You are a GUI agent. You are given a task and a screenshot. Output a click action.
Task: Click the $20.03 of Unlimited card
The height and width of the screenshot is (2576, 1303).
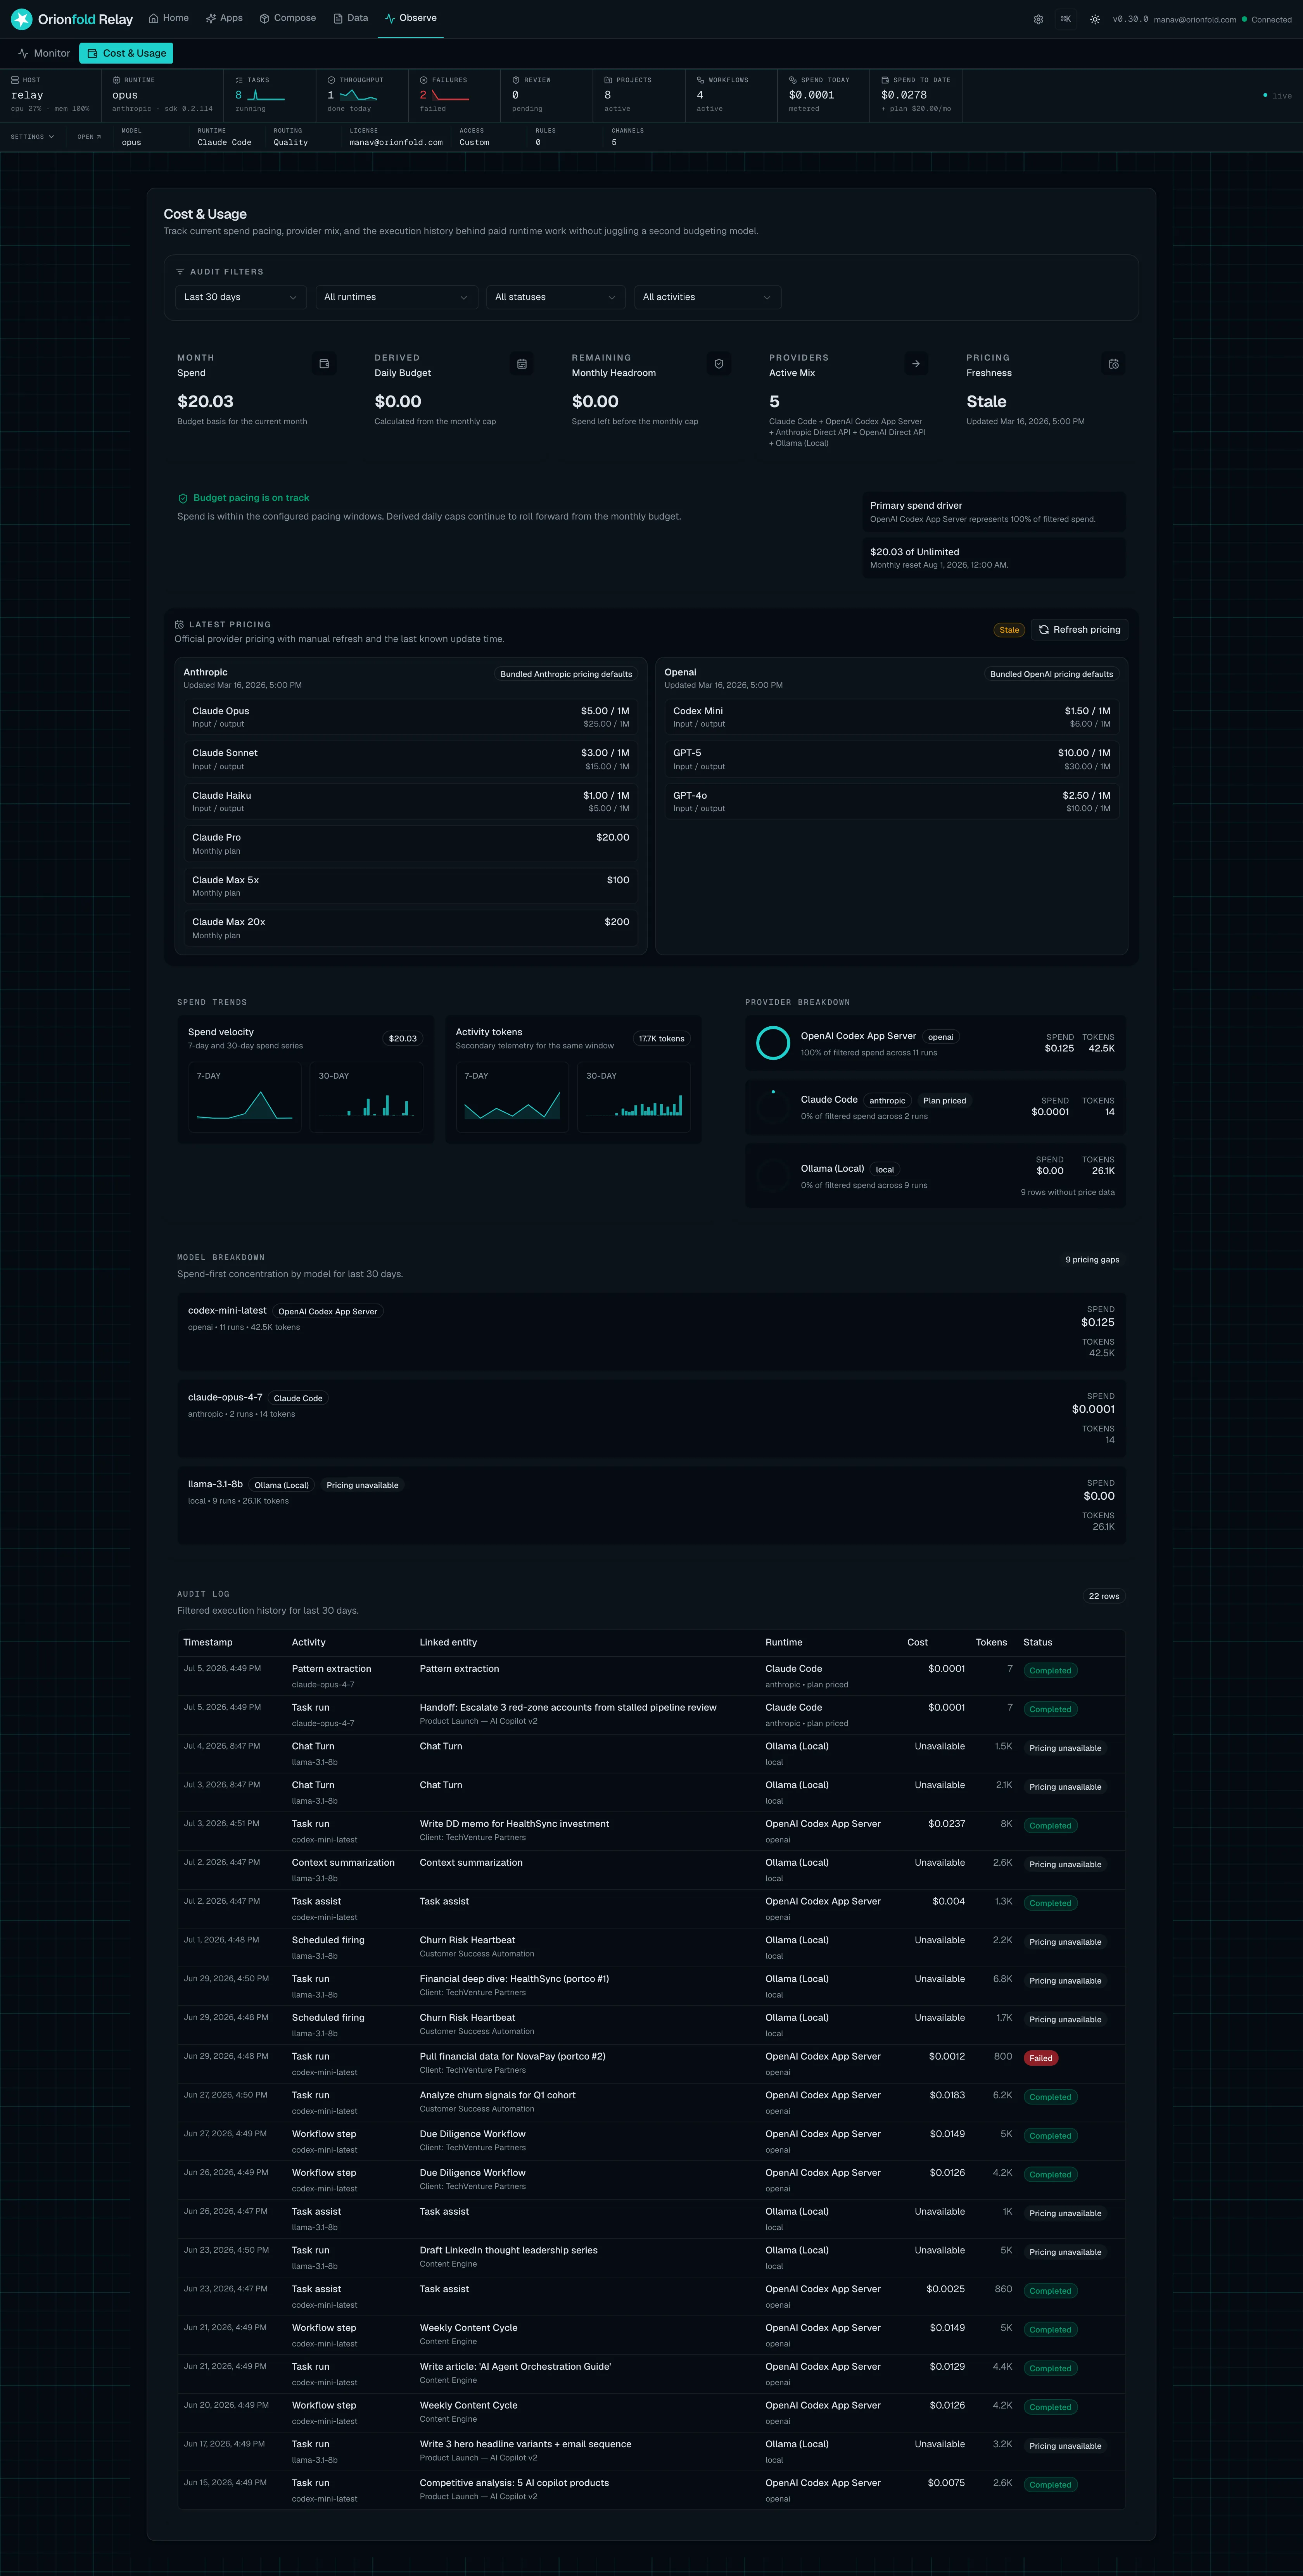pos(994,558)
